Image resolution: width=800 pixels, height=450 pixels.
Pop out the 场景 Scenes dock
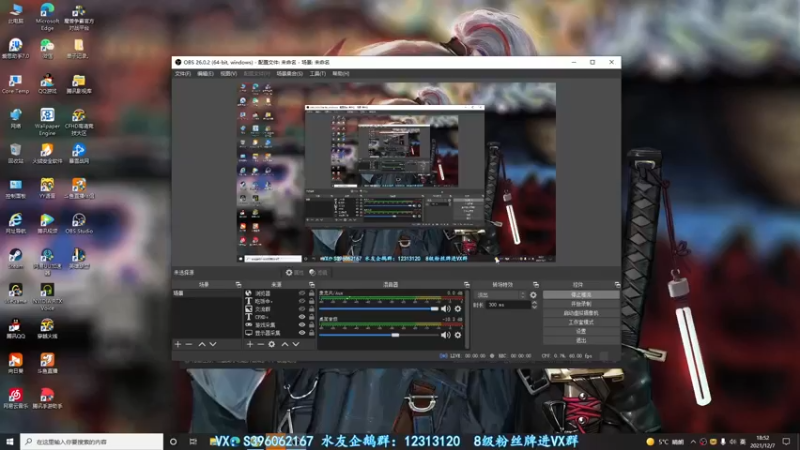tap(238, 285)
